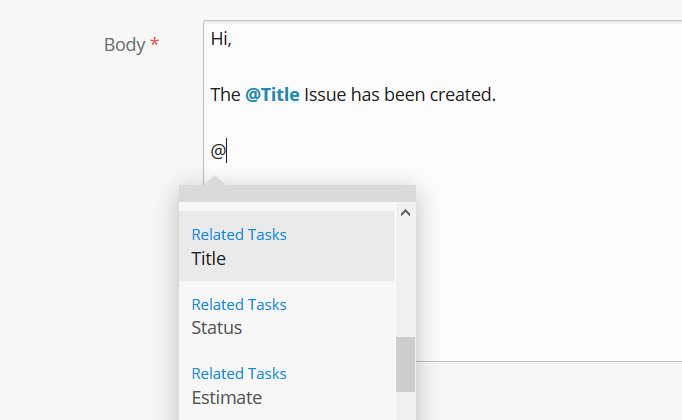Click the Related Tasks label above Estimate
The width and height of the screenshot is (682, 420).
(x=239, y=374)
